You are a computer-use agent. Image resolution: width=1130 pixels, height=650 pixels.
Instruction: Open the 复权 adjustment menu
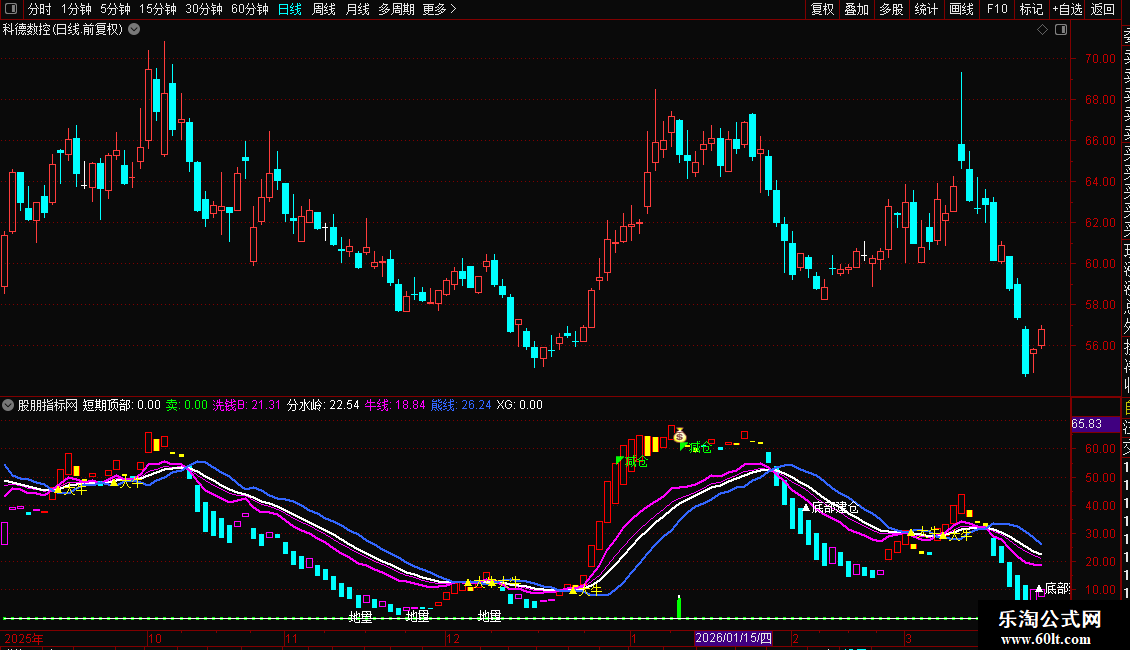(822, 9)
